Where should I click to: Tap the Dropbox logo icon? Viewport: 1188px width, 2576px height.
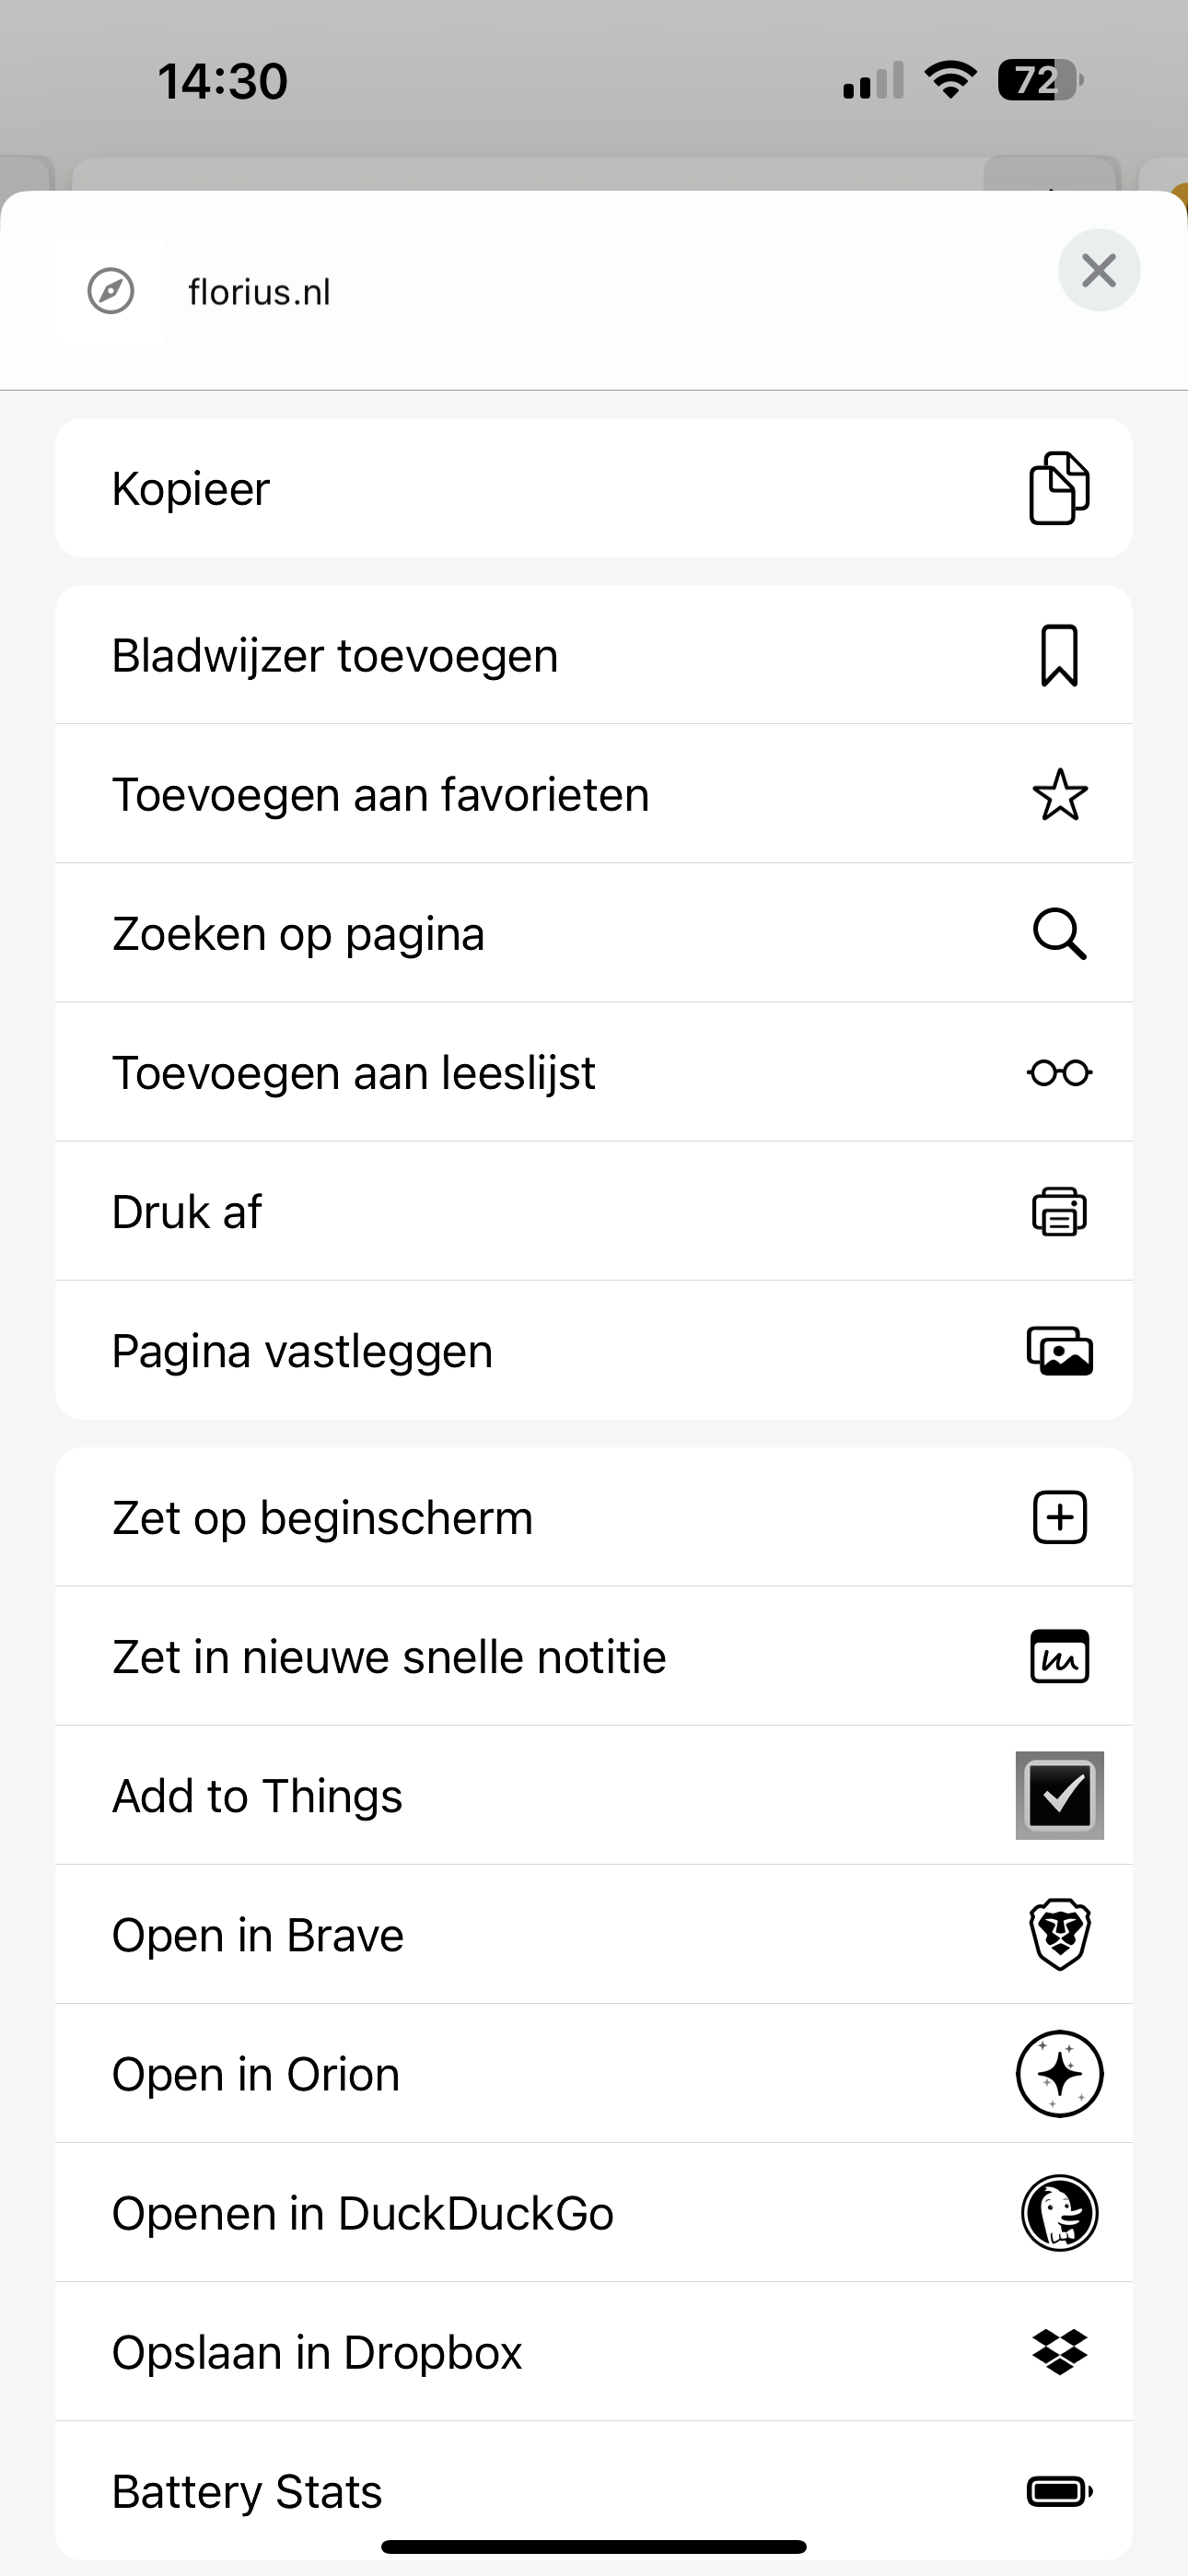tap(1059, 2352)
